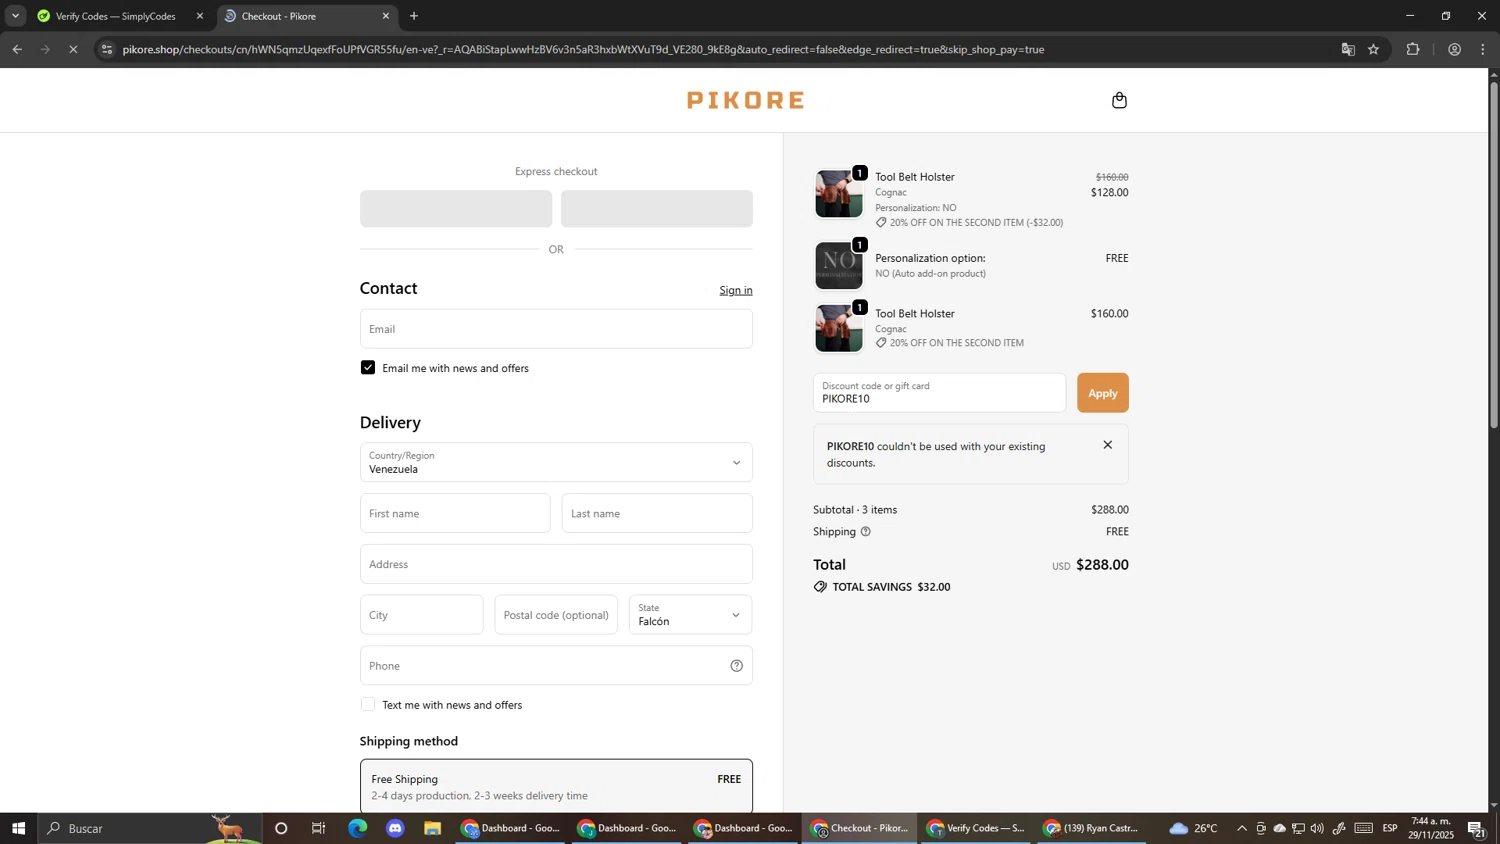Click the taskbar Buscar search box
This screenshot has width=1500, height=844.
coord(150,828)
